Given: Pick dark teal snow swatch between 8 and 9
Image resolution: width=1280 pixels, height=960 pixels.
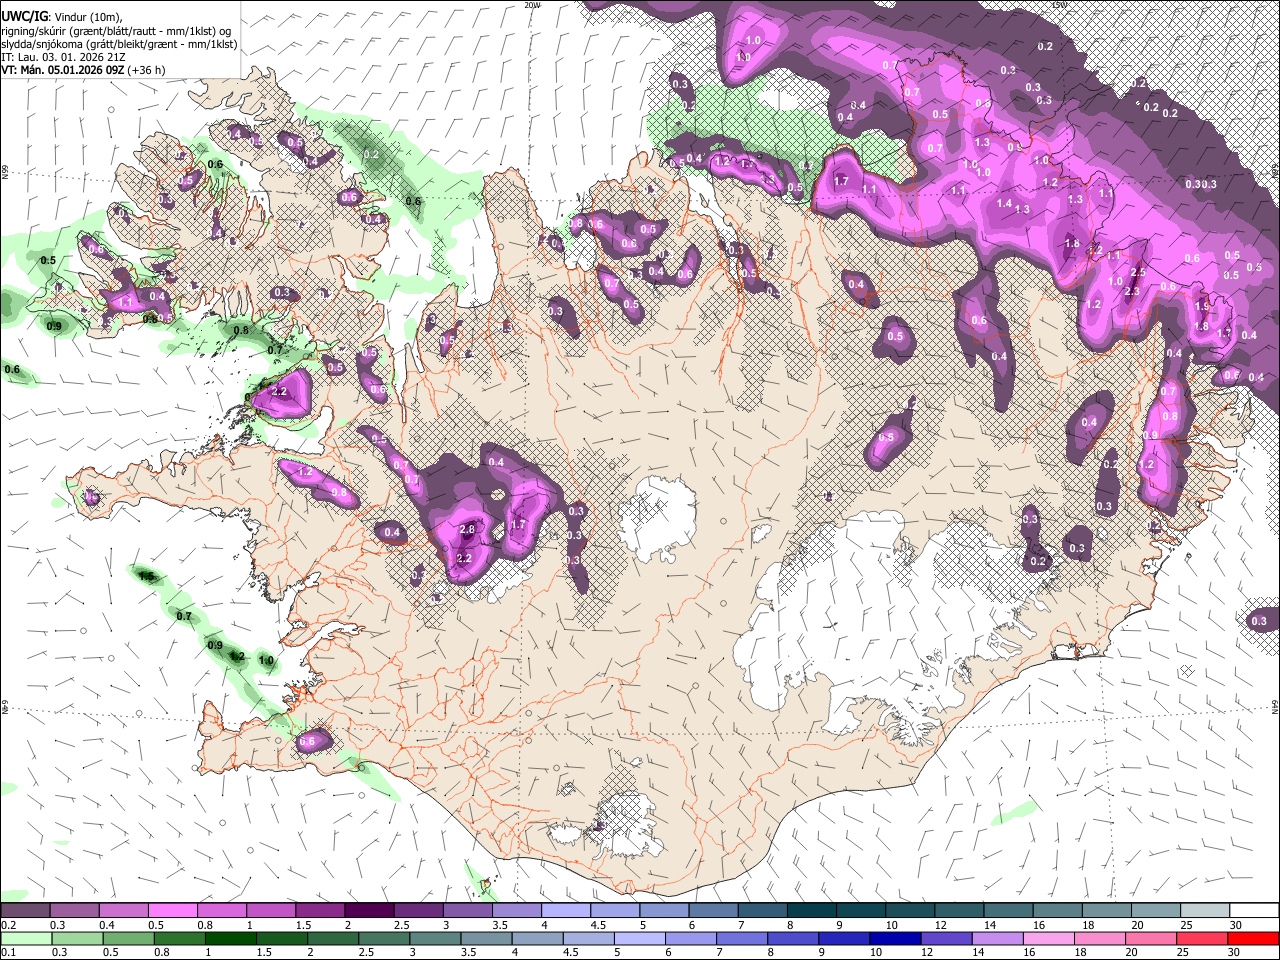Looking at the screenshot, I should click(x=811, y=911).
